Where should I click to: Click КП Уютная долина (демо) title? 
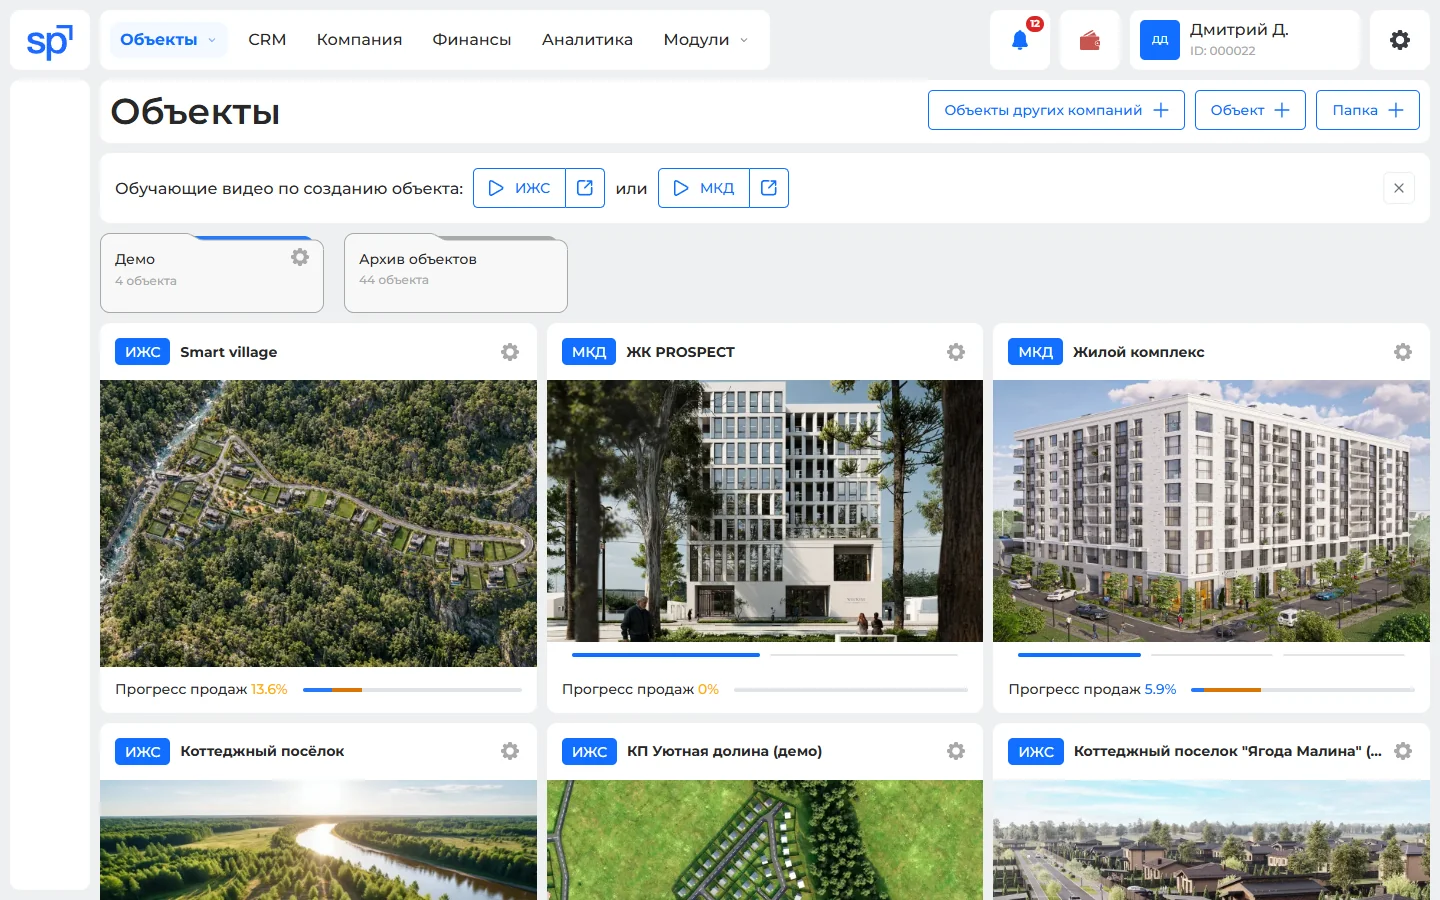pos(724,751)
